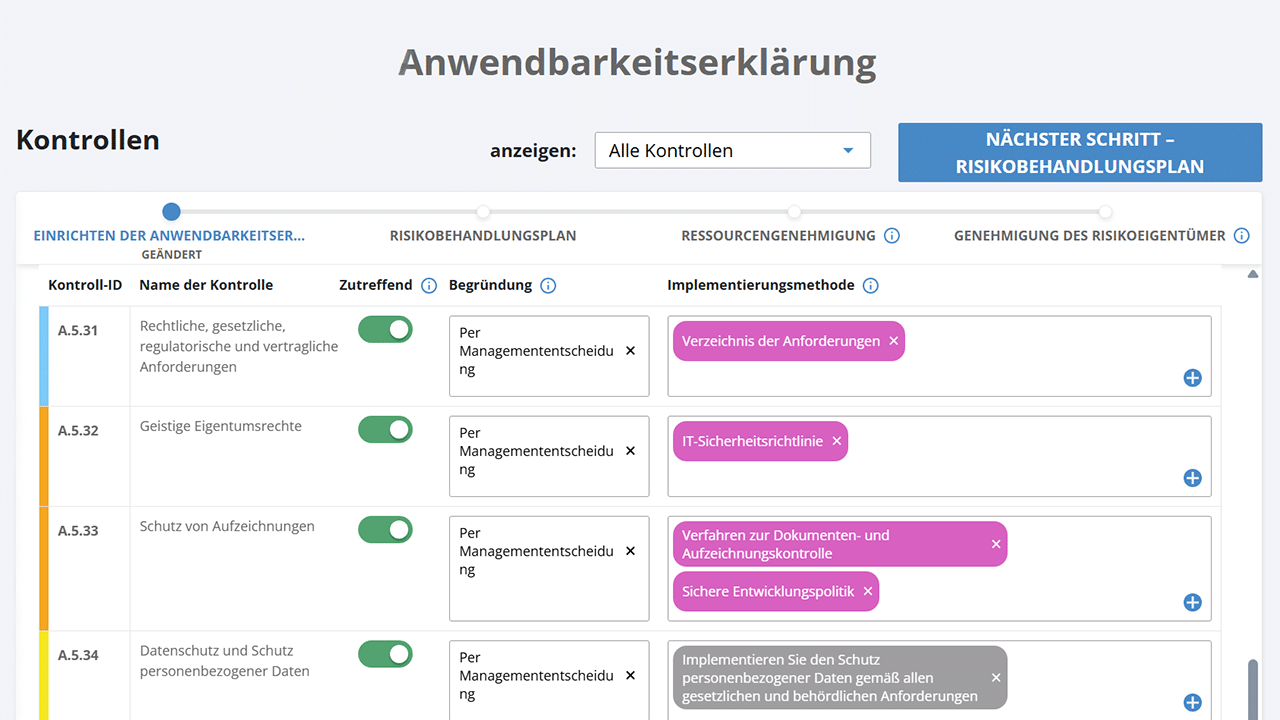Remove the Sichere Entwicklungspolitik tag

click(868, 591)
